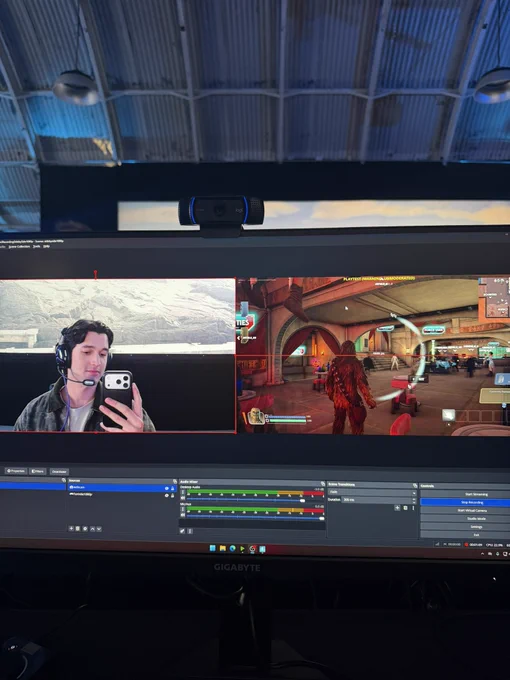This screenshot has height=680, width=510.
Task: Pop out the Sources dock
Action: (175, 481)
